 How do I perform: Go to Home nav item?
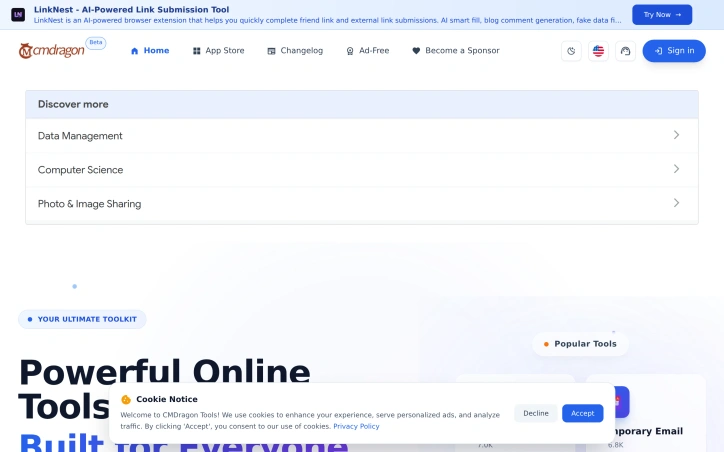point(150,51)
